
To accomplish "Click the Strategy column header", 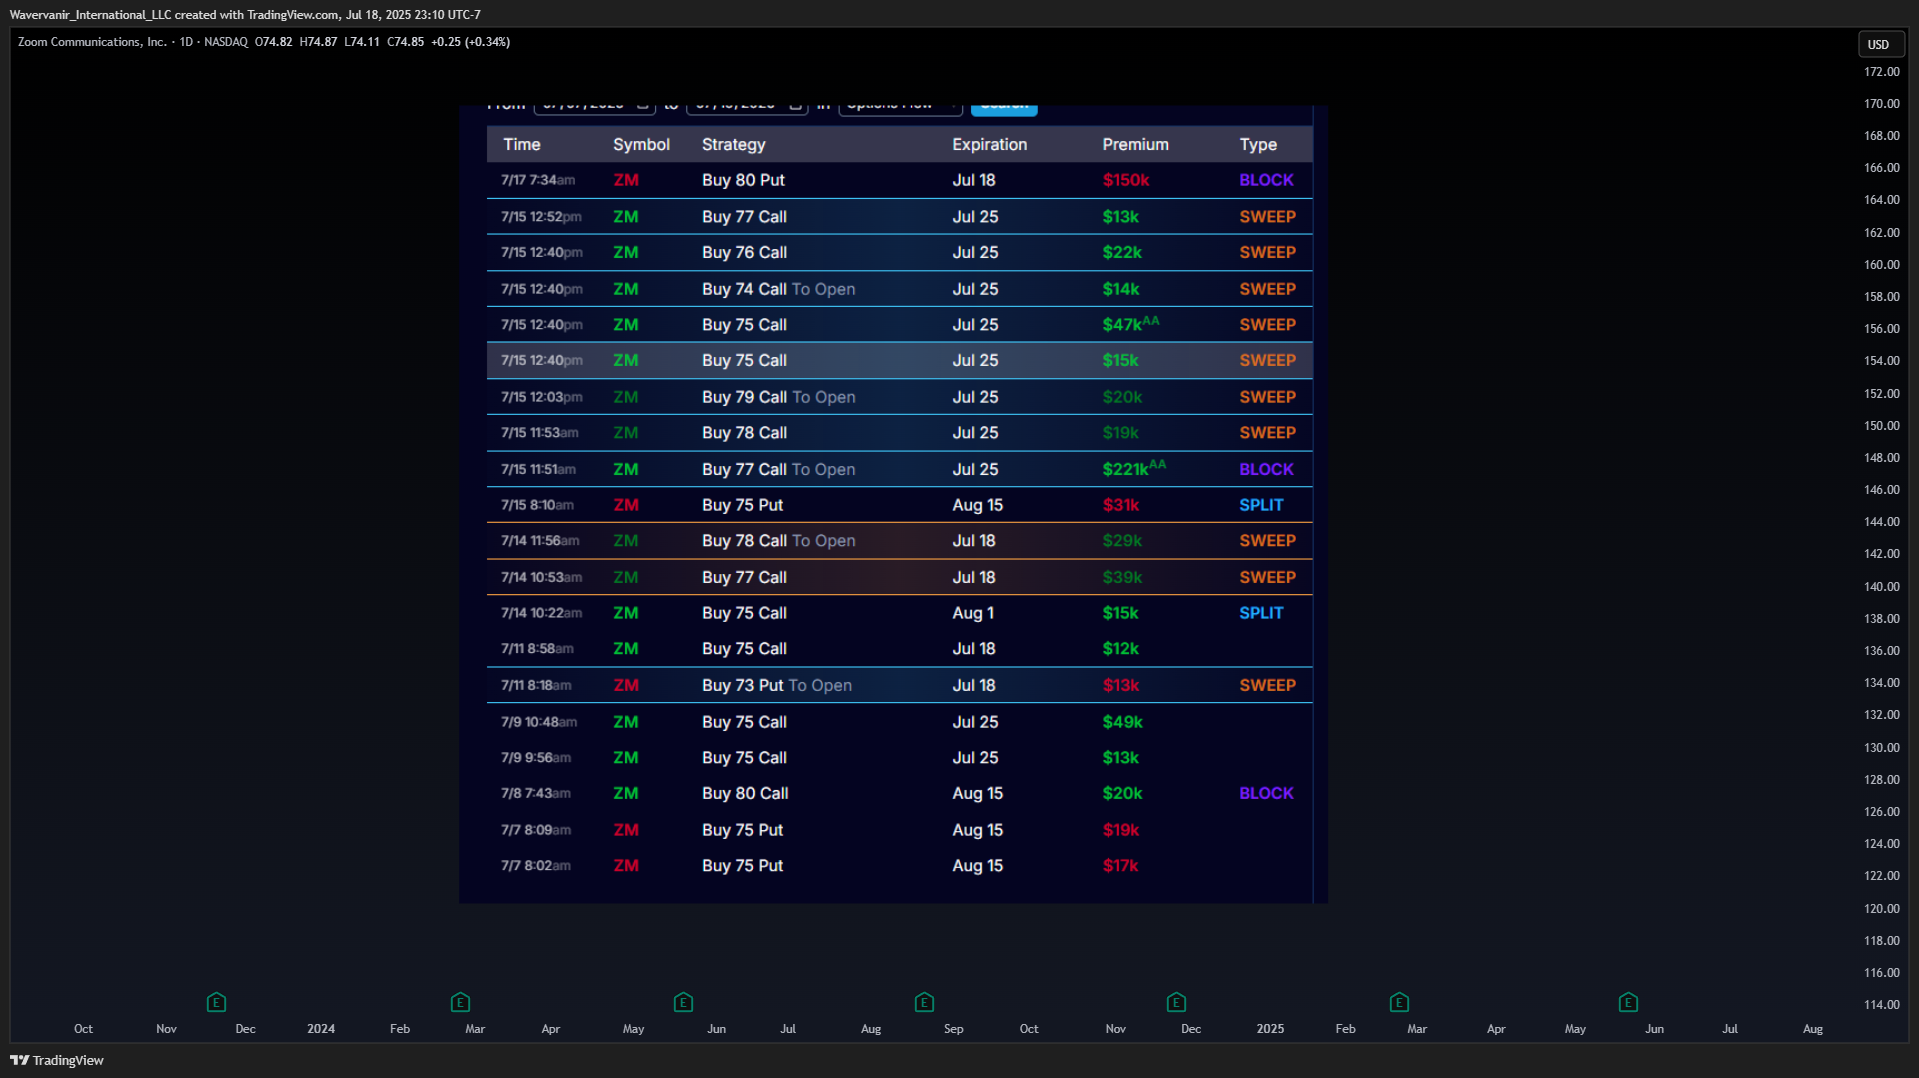I will coord(733,144).
